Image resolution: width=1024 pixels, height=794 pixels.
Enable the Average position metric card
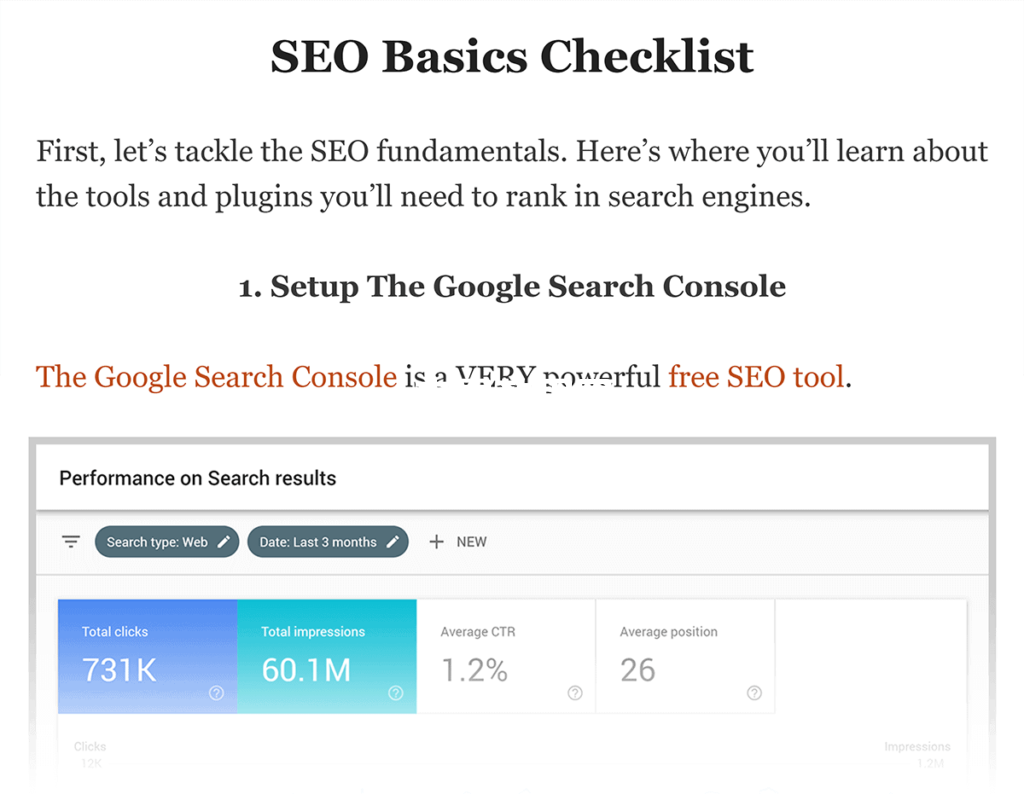point(685,656)
